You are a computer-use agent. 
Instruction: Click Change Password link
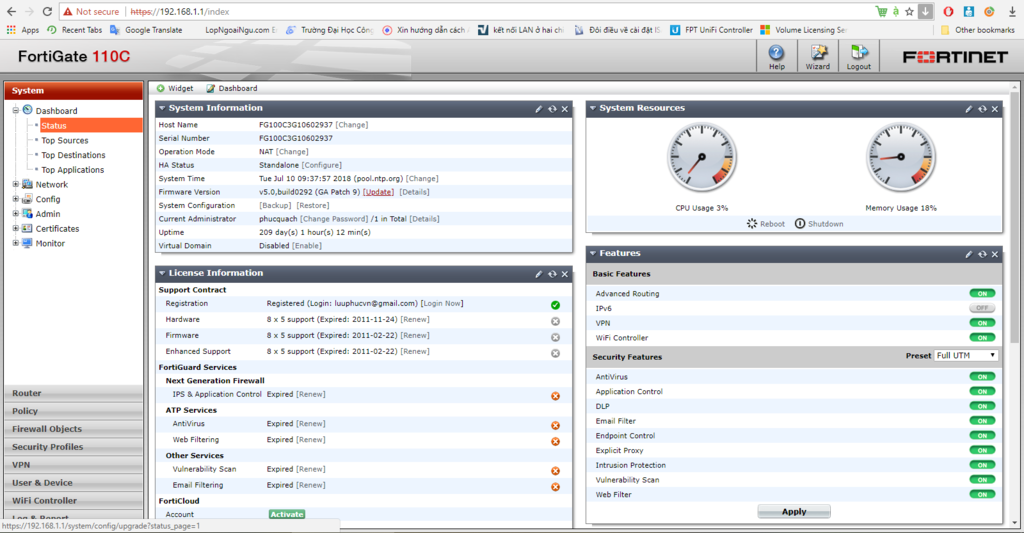334,219
